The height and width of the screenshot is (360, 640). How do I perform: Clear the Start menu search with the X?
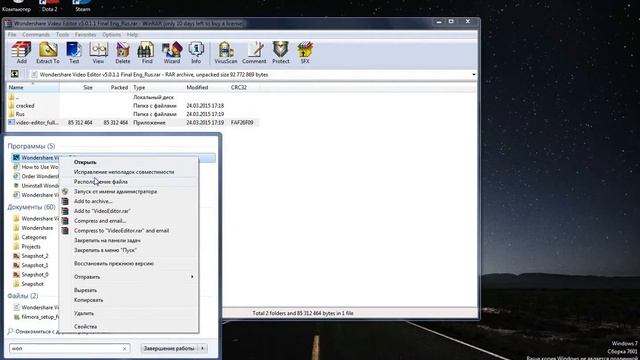tap(125, 349)
